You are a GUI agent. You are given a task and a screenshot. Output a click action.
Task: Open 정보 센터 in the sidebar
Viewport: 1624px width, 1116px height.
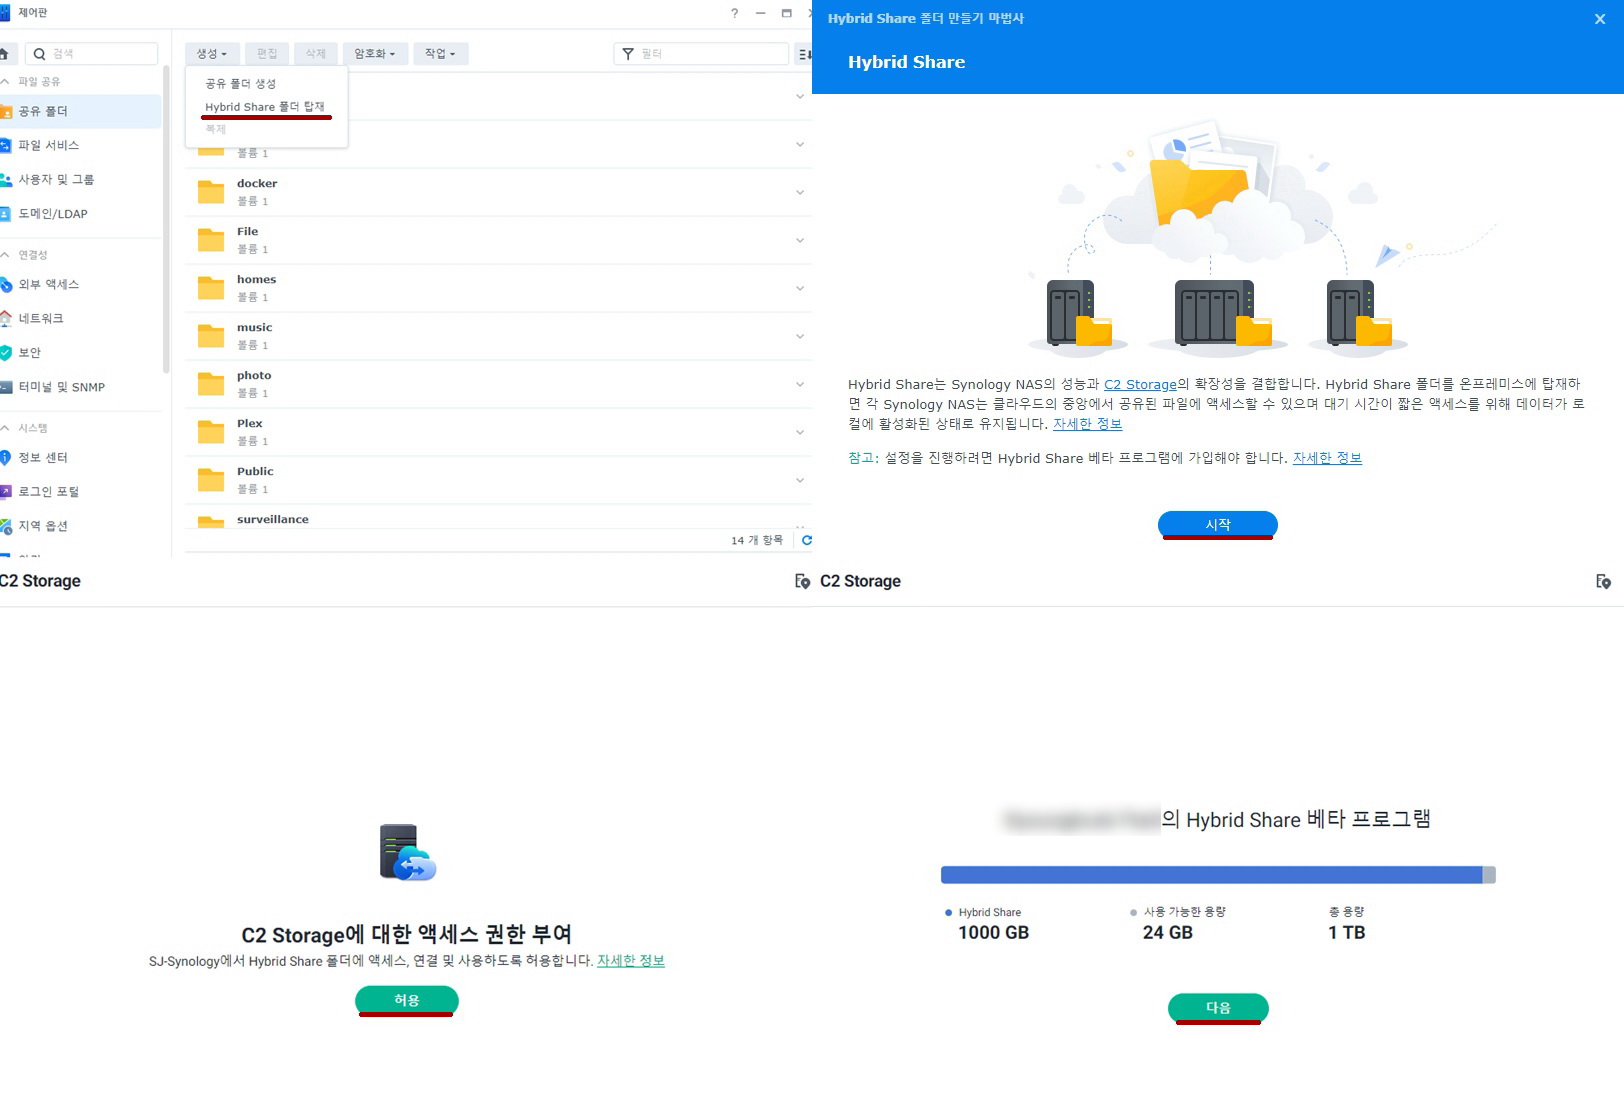tap(80, 457)
